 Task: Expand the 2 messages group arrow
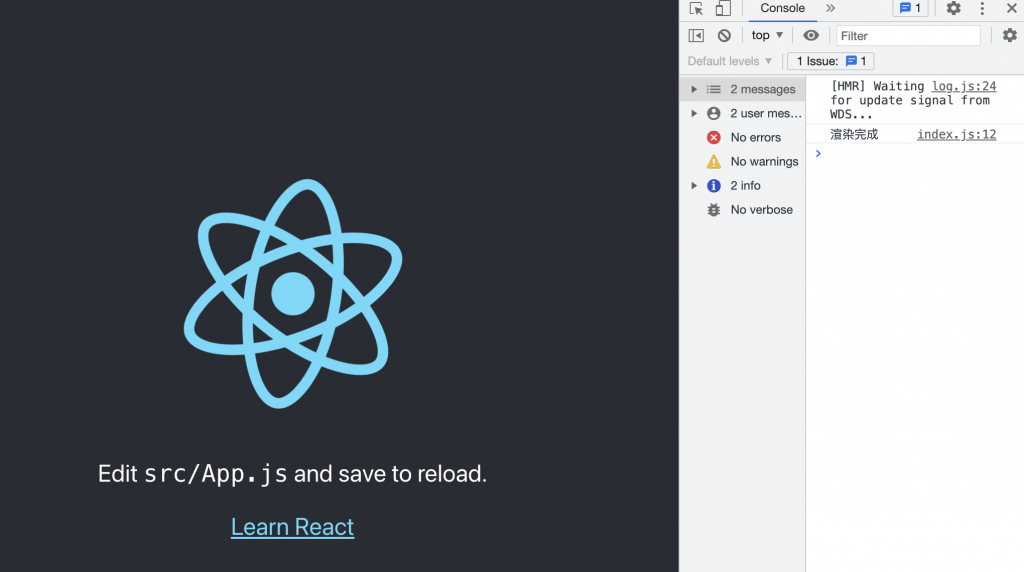694,89
